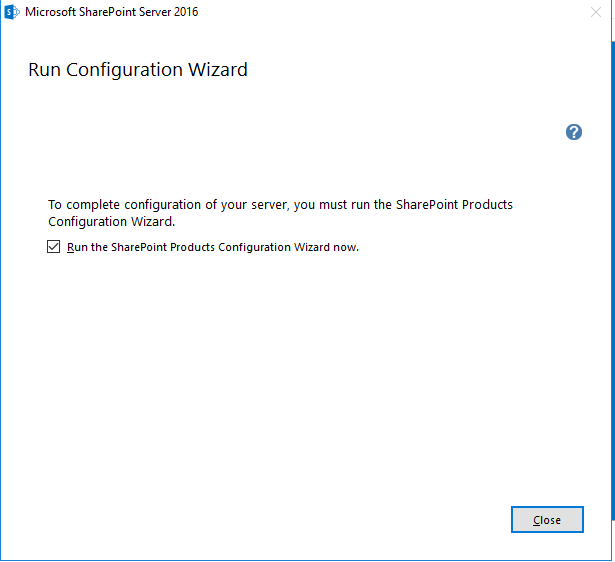Click the Close button
The image size is (615, 562).
[x=547, y=520]
